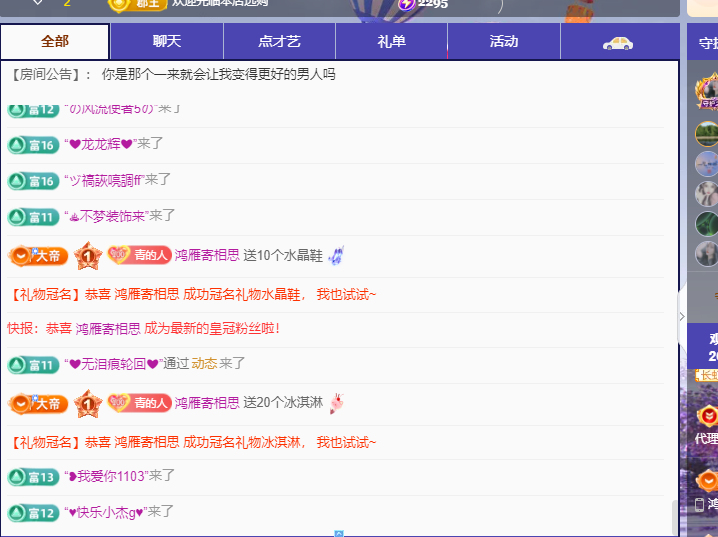Open username 不梦装饰来 in chat
This screenshot has height=537, width=718.
[107, 216]
